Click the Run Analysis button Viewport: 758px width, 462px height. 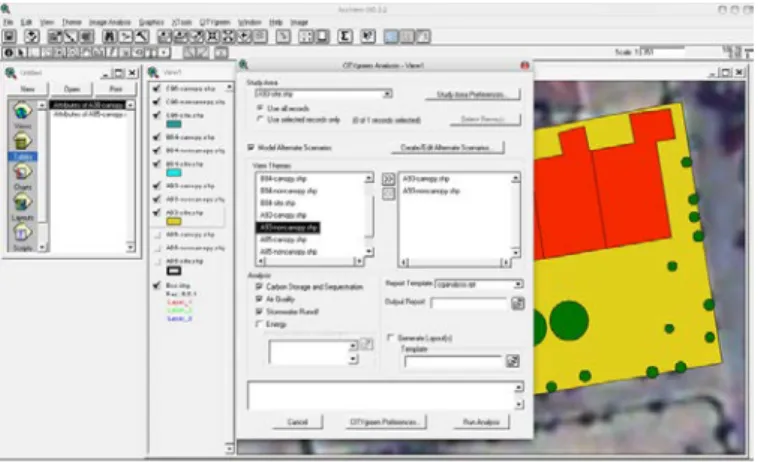click(481, 422)
